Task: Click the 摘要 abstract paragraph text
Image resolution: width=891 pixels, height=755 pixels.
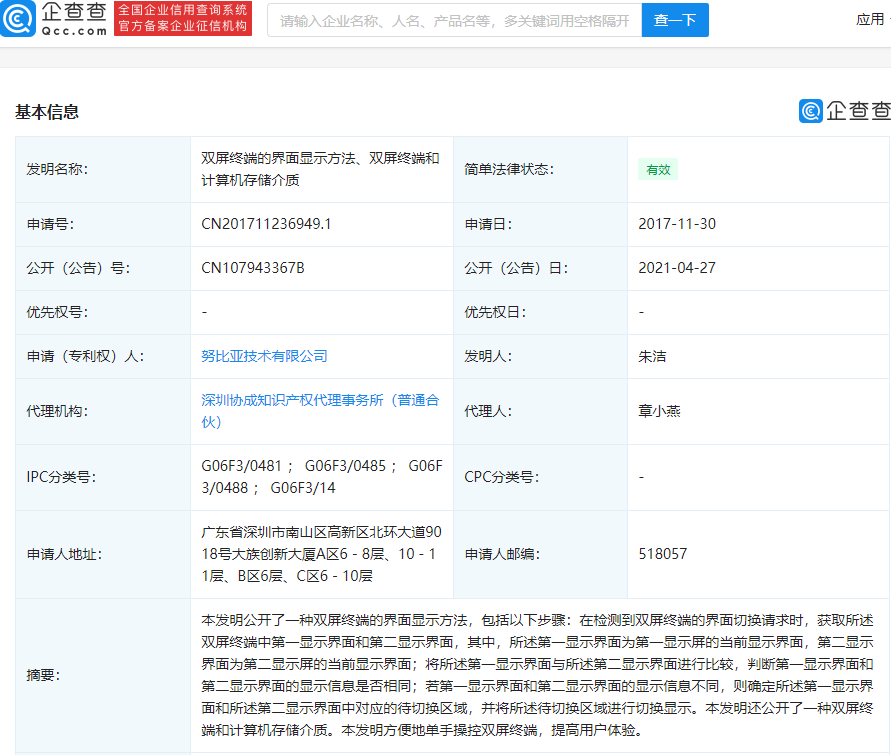Action: coord(537,675)
